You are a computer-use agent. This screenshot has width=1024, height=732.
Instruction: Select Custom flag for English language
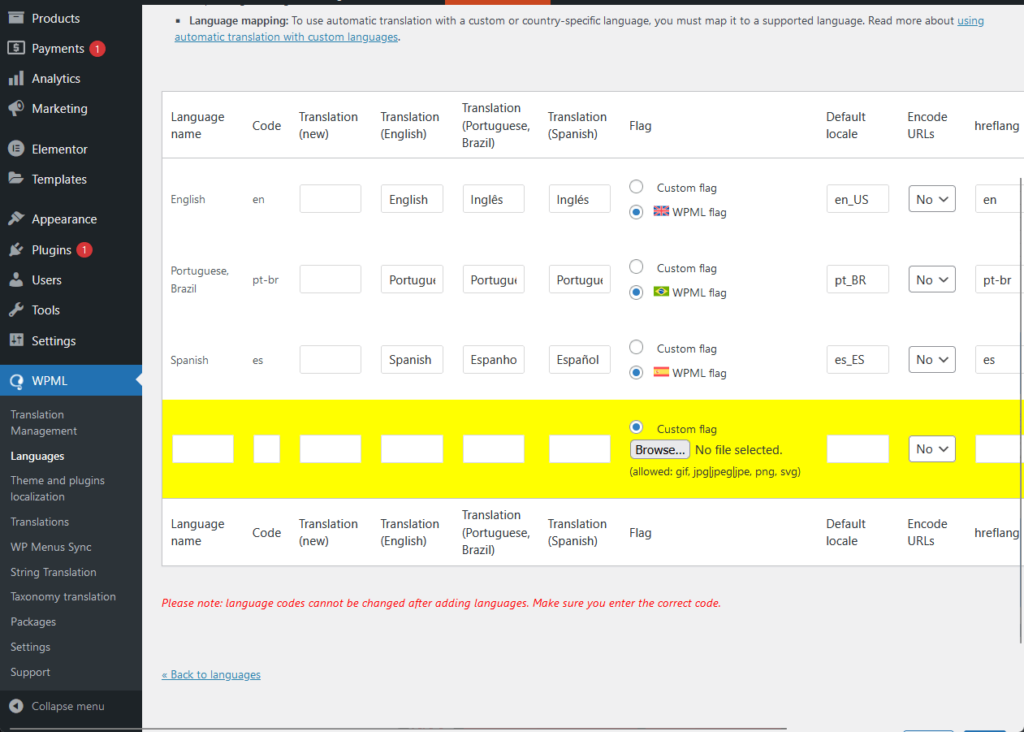coord(636,187)
